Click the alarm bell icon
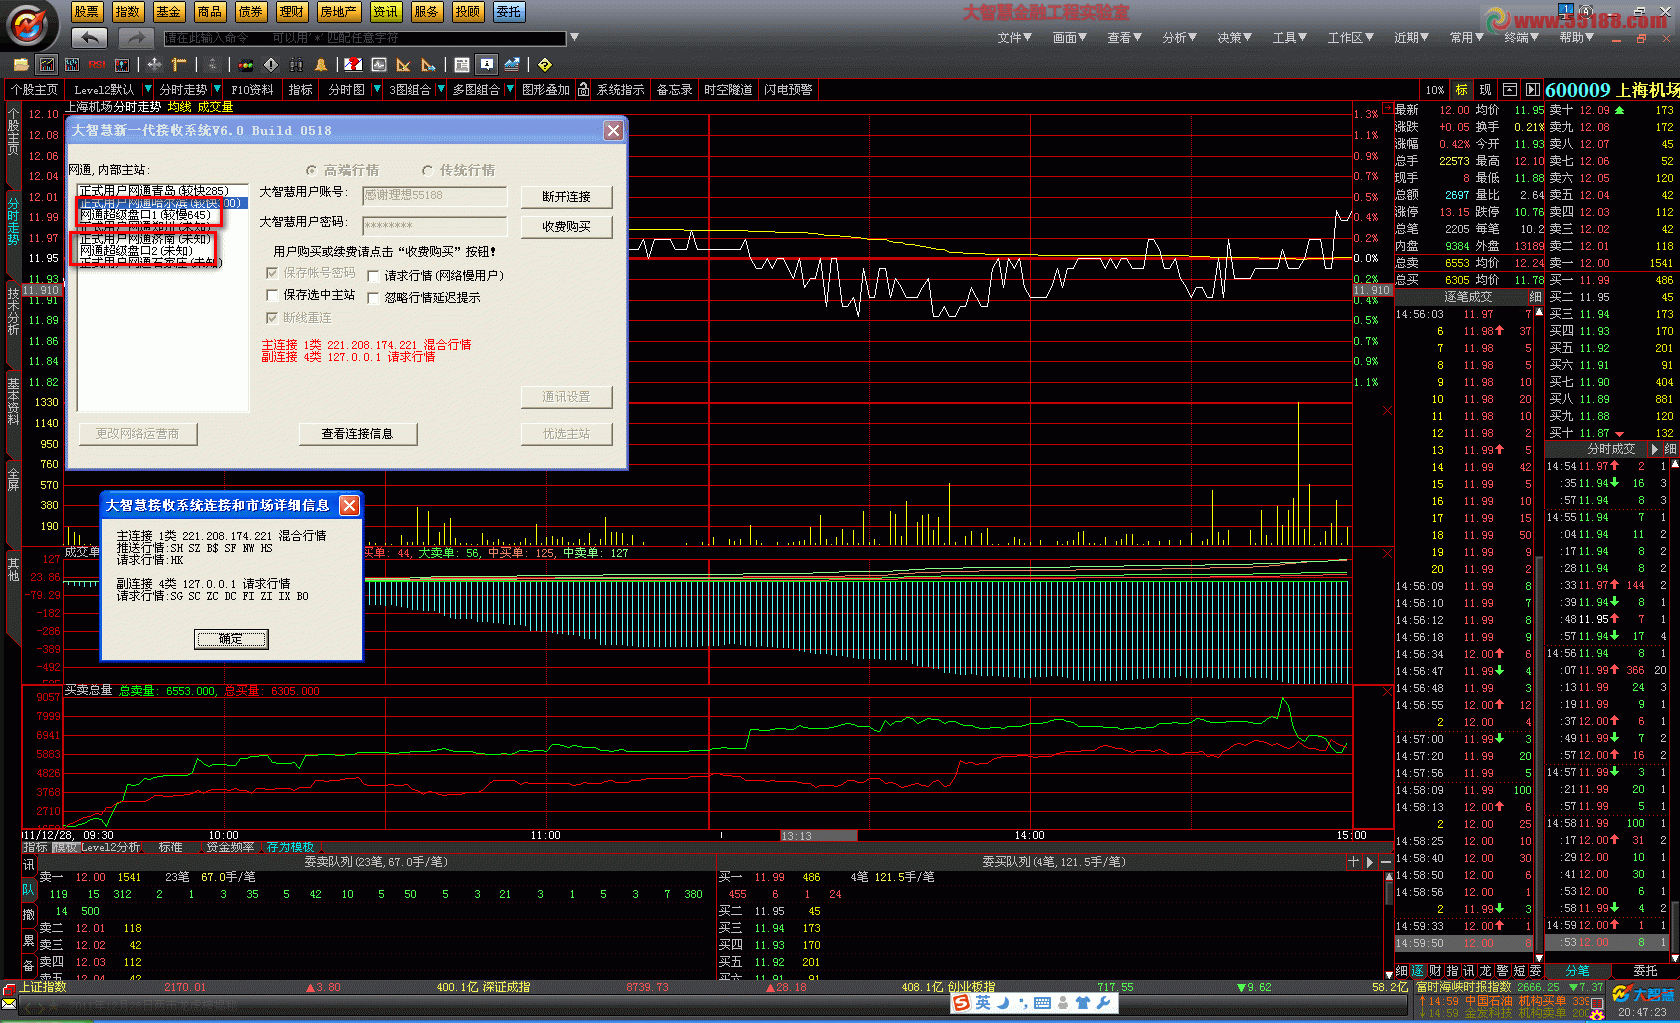 point(321,65)
